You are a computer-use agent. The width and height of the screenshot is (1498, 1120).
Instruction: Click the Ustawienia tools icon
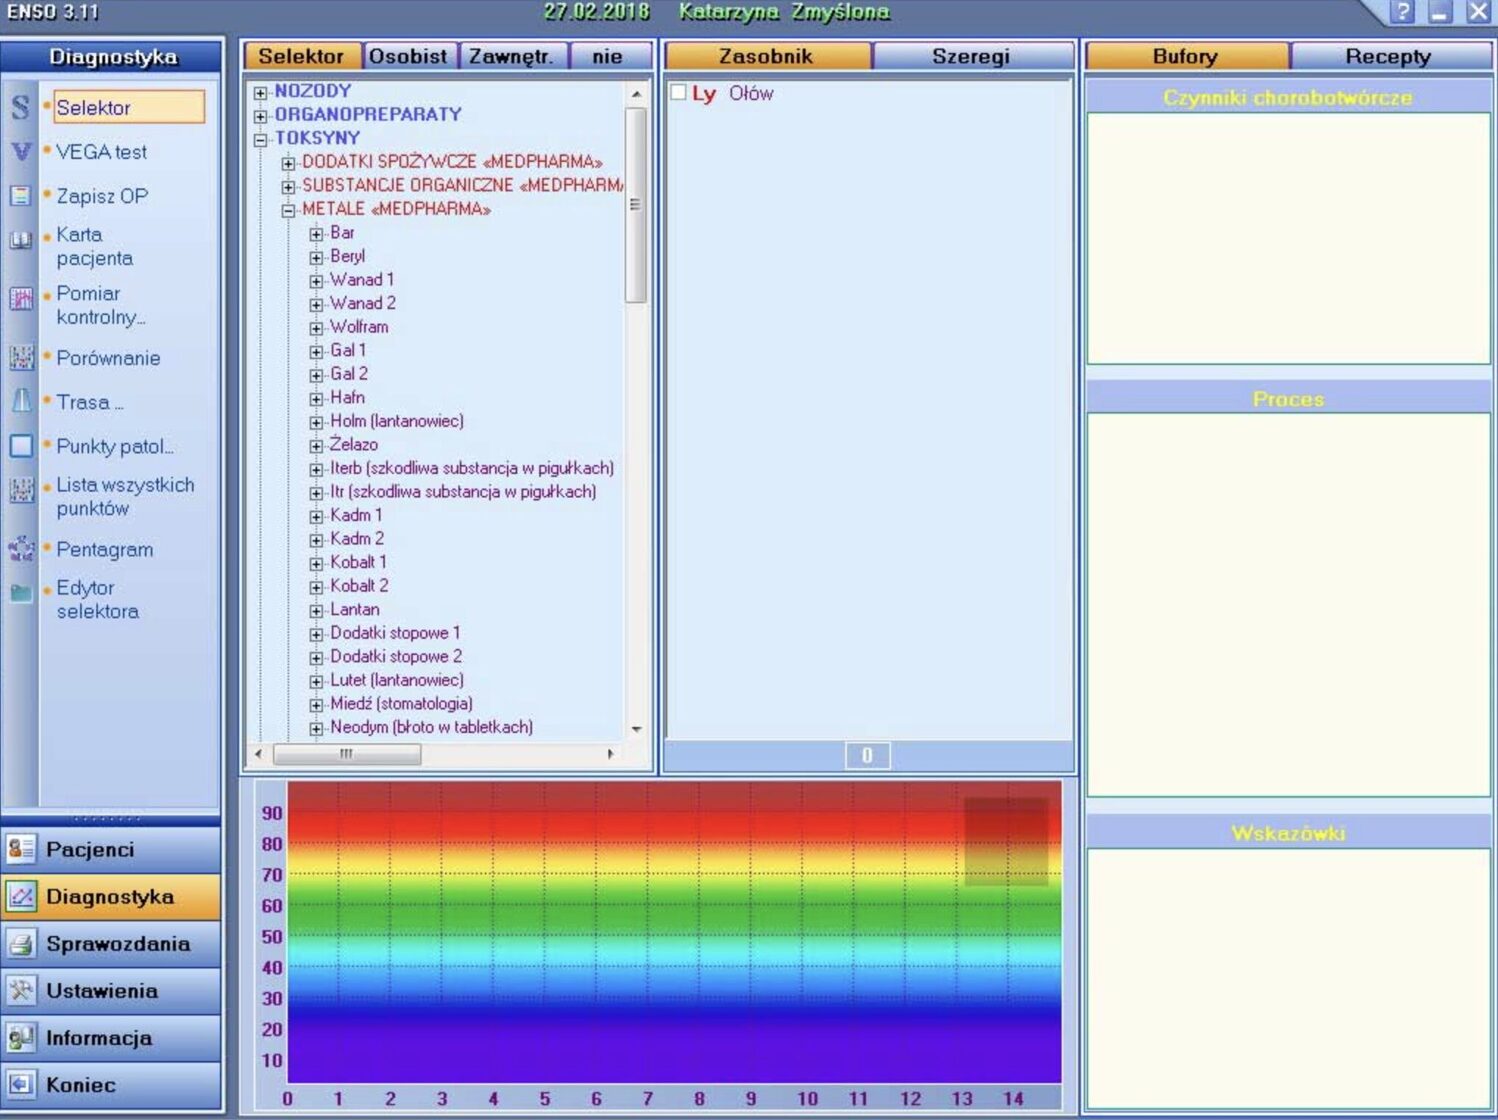(20, 990)
